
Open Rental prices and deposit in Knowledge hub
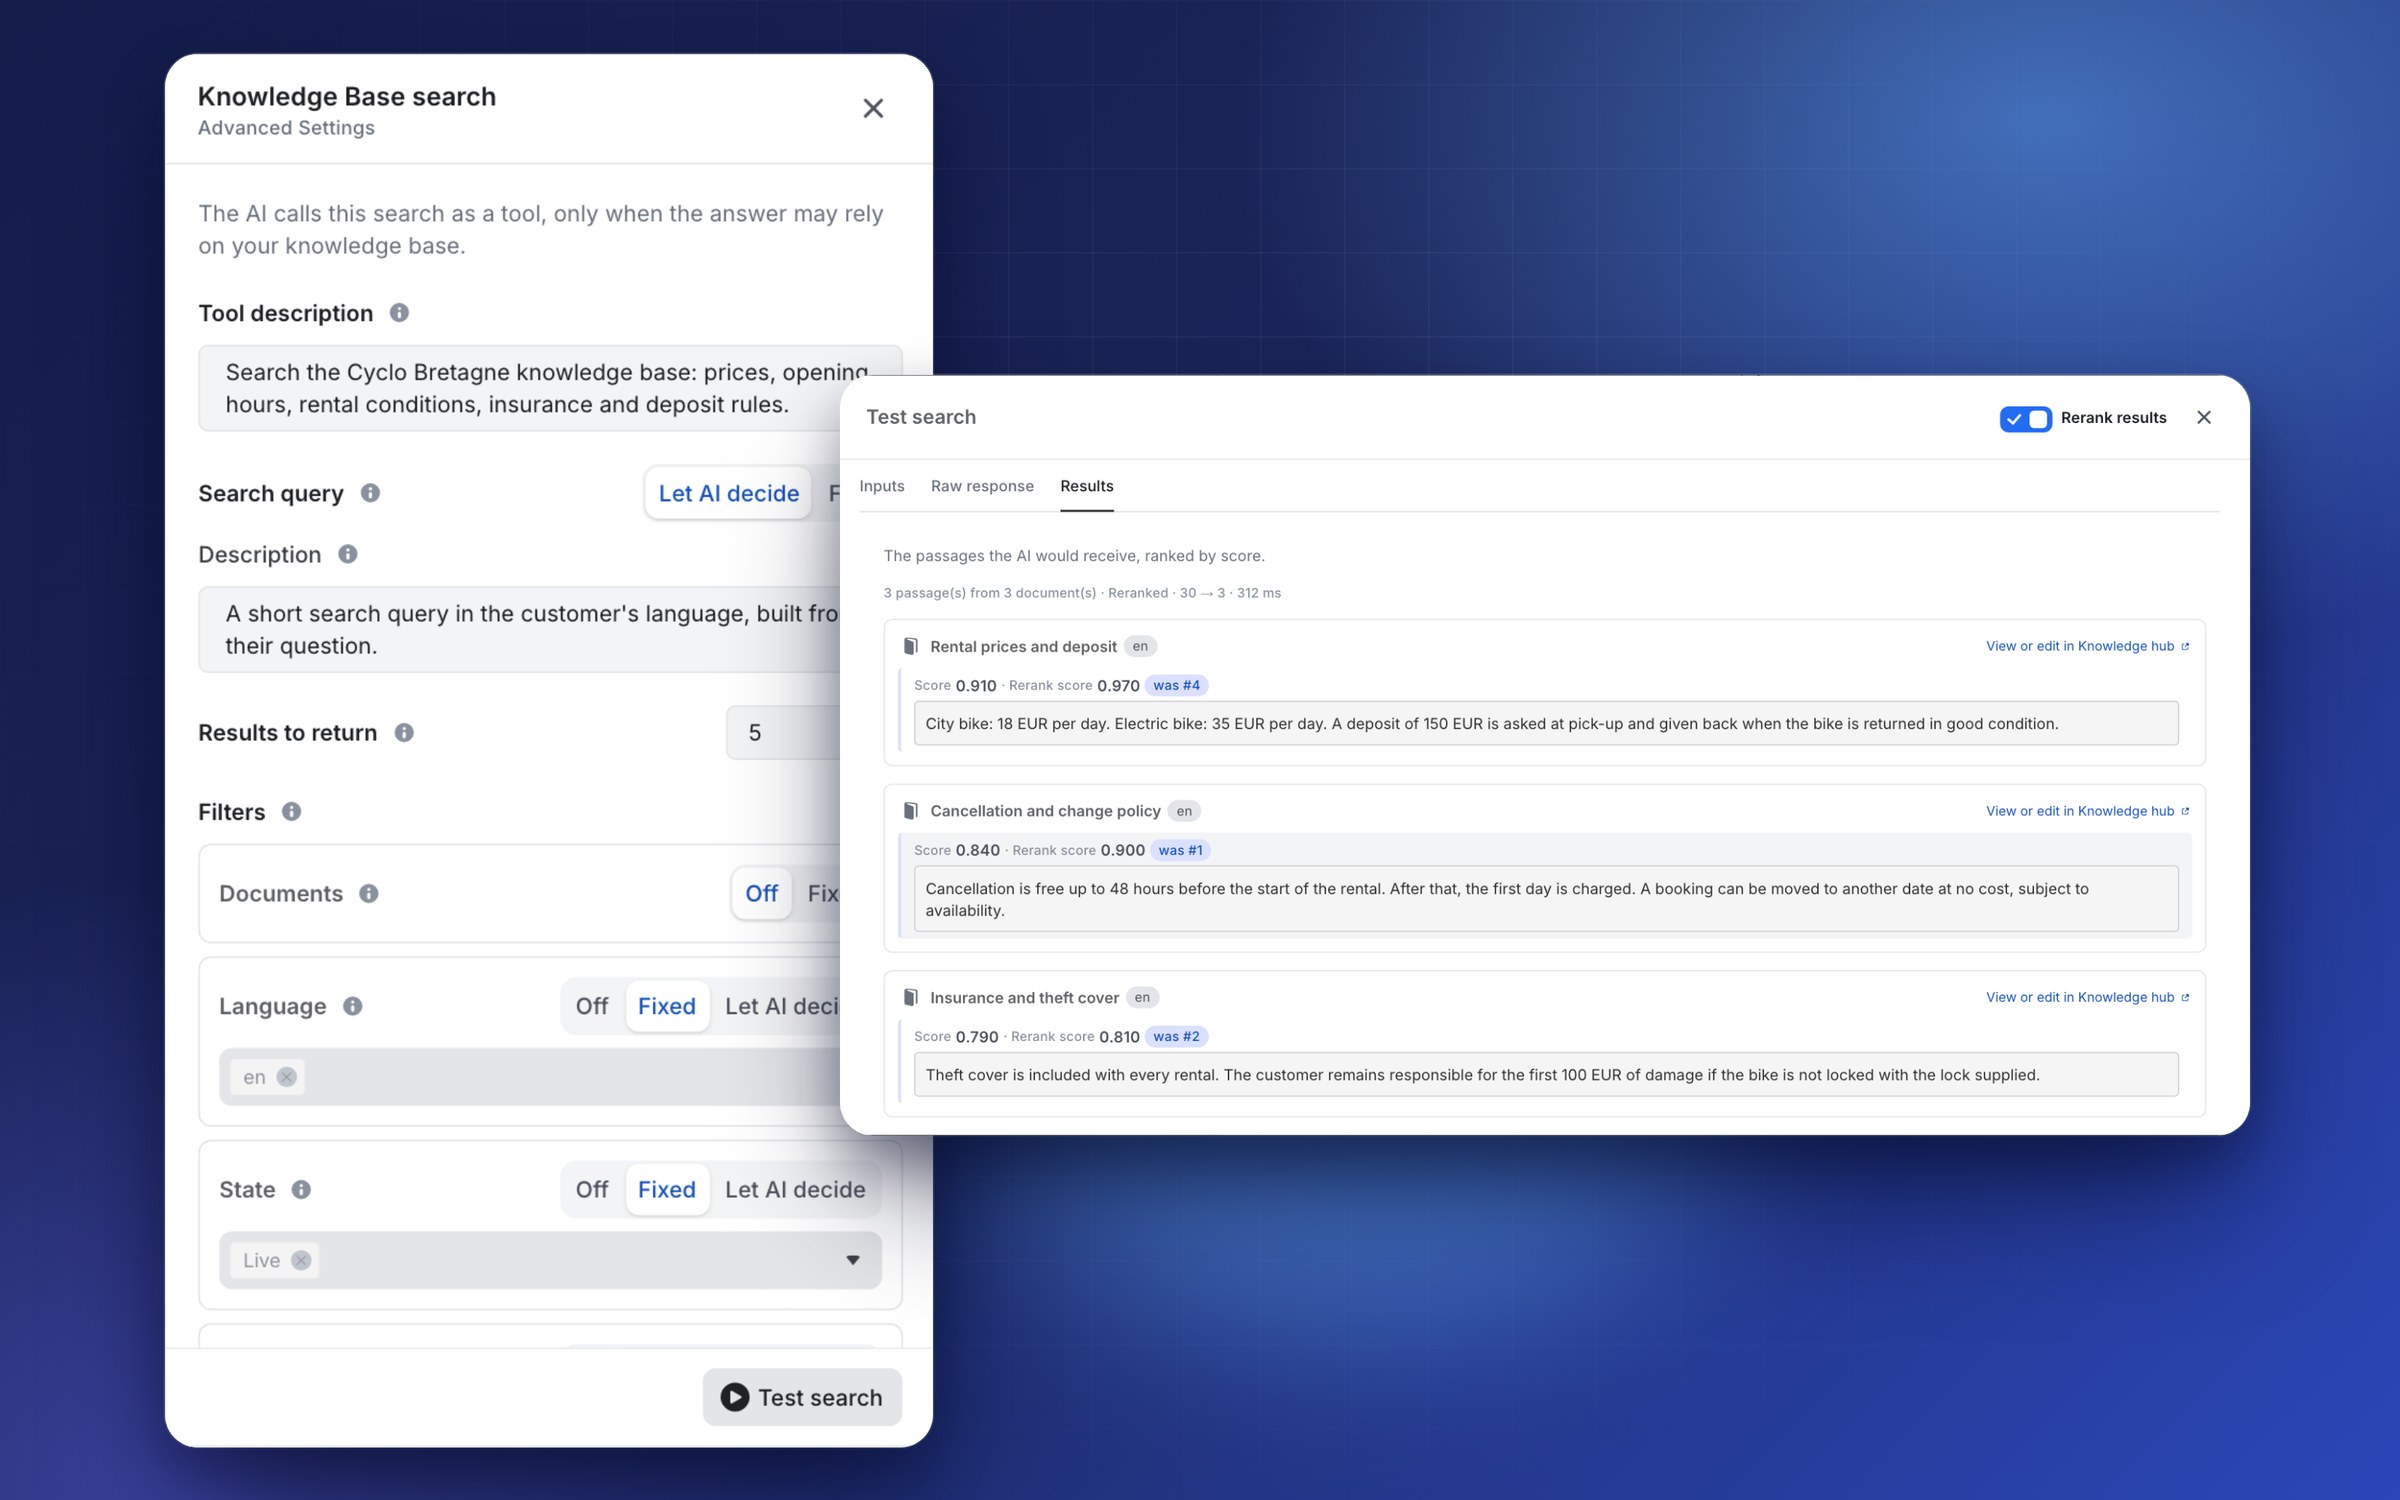[2087, 646]
